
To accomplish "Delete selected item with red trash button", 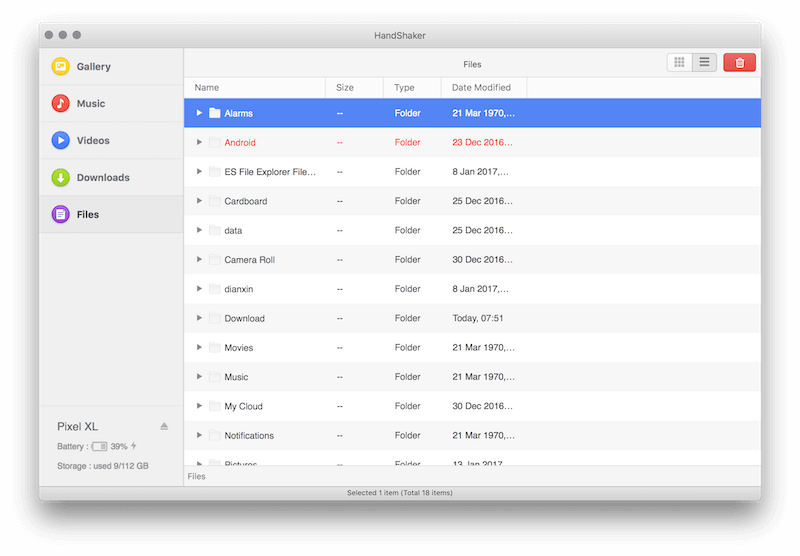I will pyautogui.click(x=739, y=63).
